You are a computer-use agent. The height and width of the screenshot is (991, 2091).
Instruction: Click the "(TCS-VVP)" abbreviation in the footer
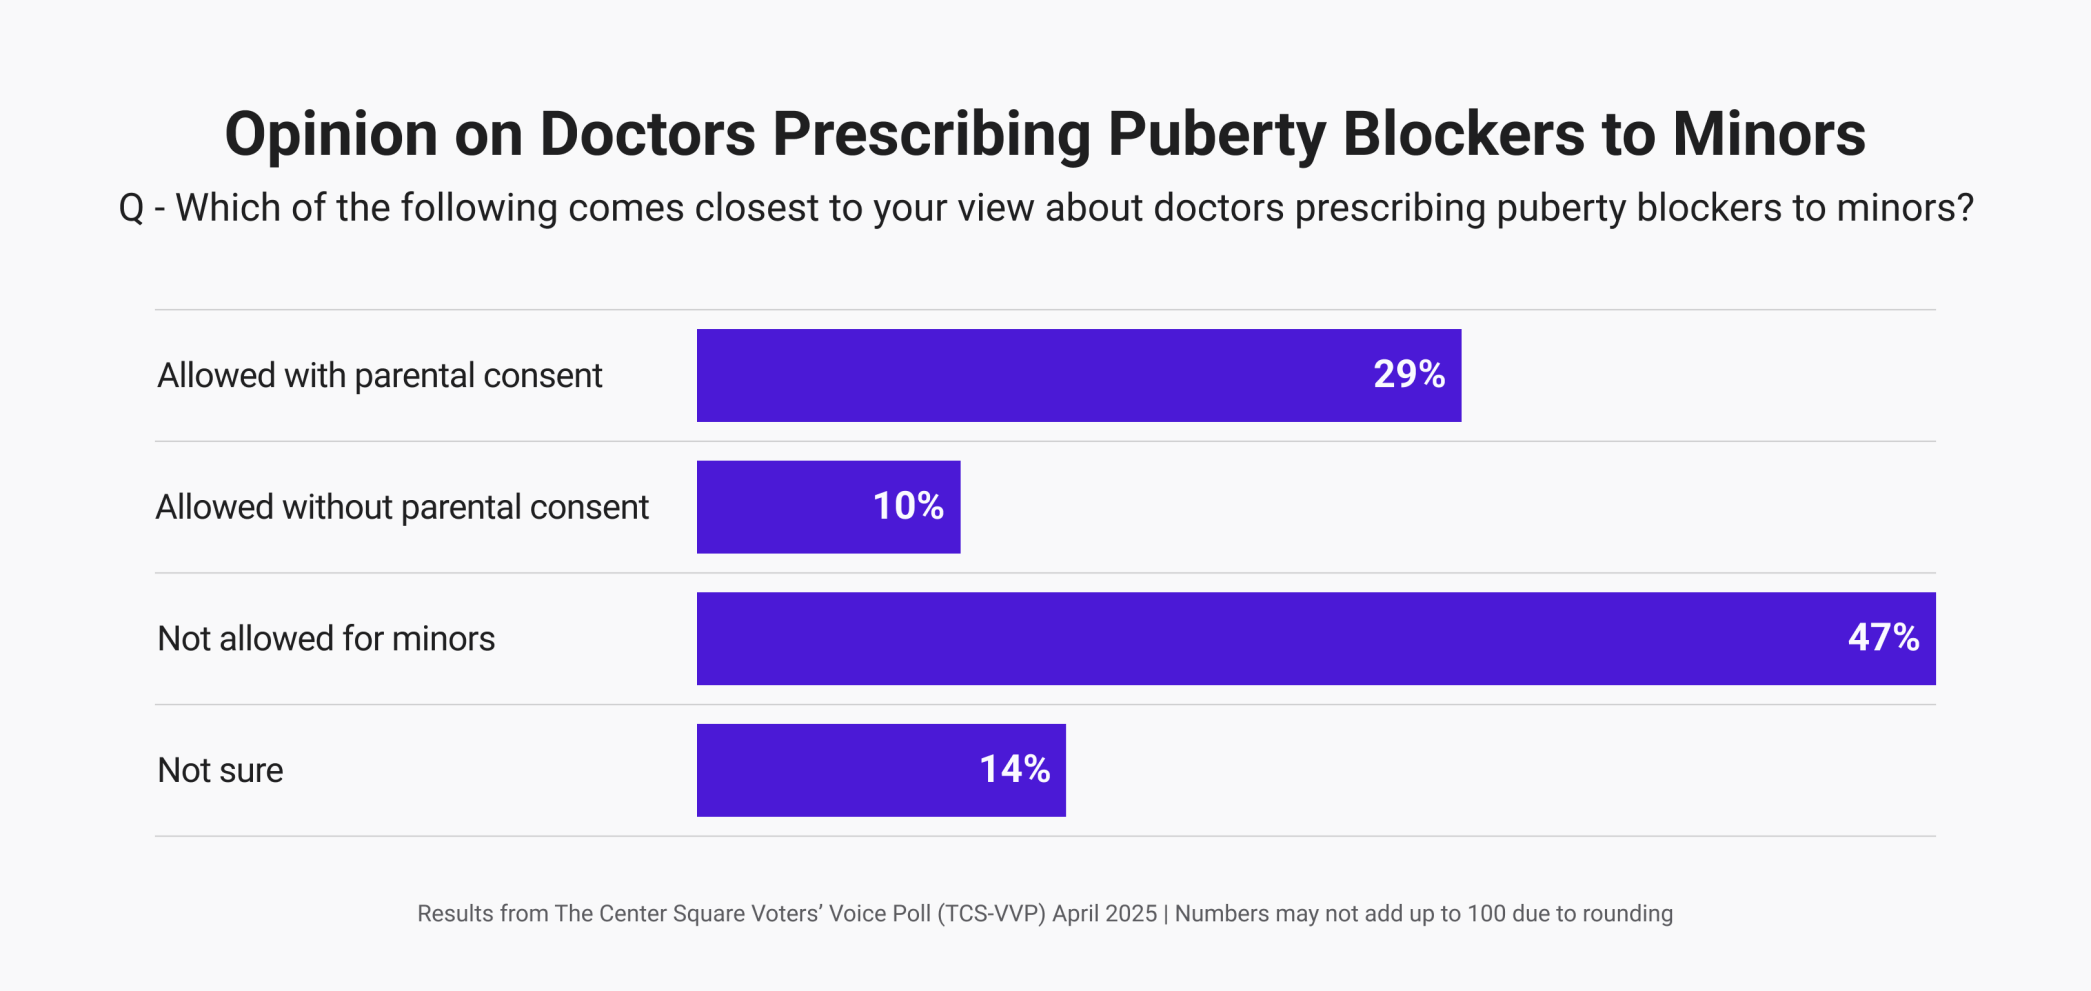pyautogui.click(x=991, y=914)
